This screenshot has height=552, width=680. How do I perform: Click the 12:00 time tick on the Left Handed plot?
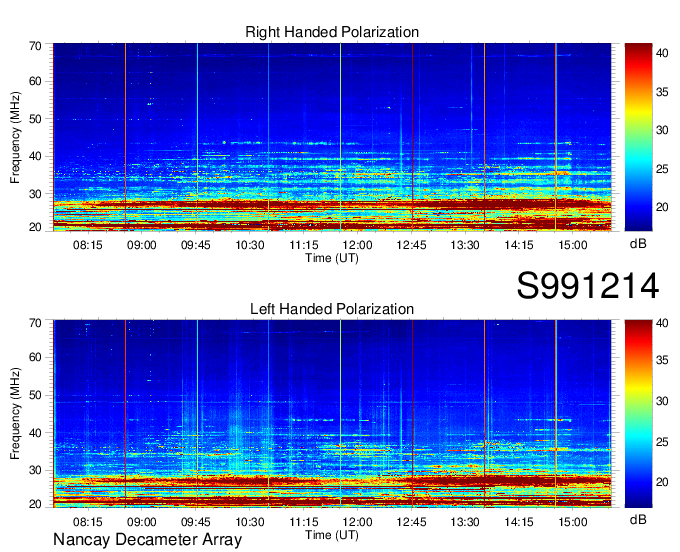click(x=358, y=522)
